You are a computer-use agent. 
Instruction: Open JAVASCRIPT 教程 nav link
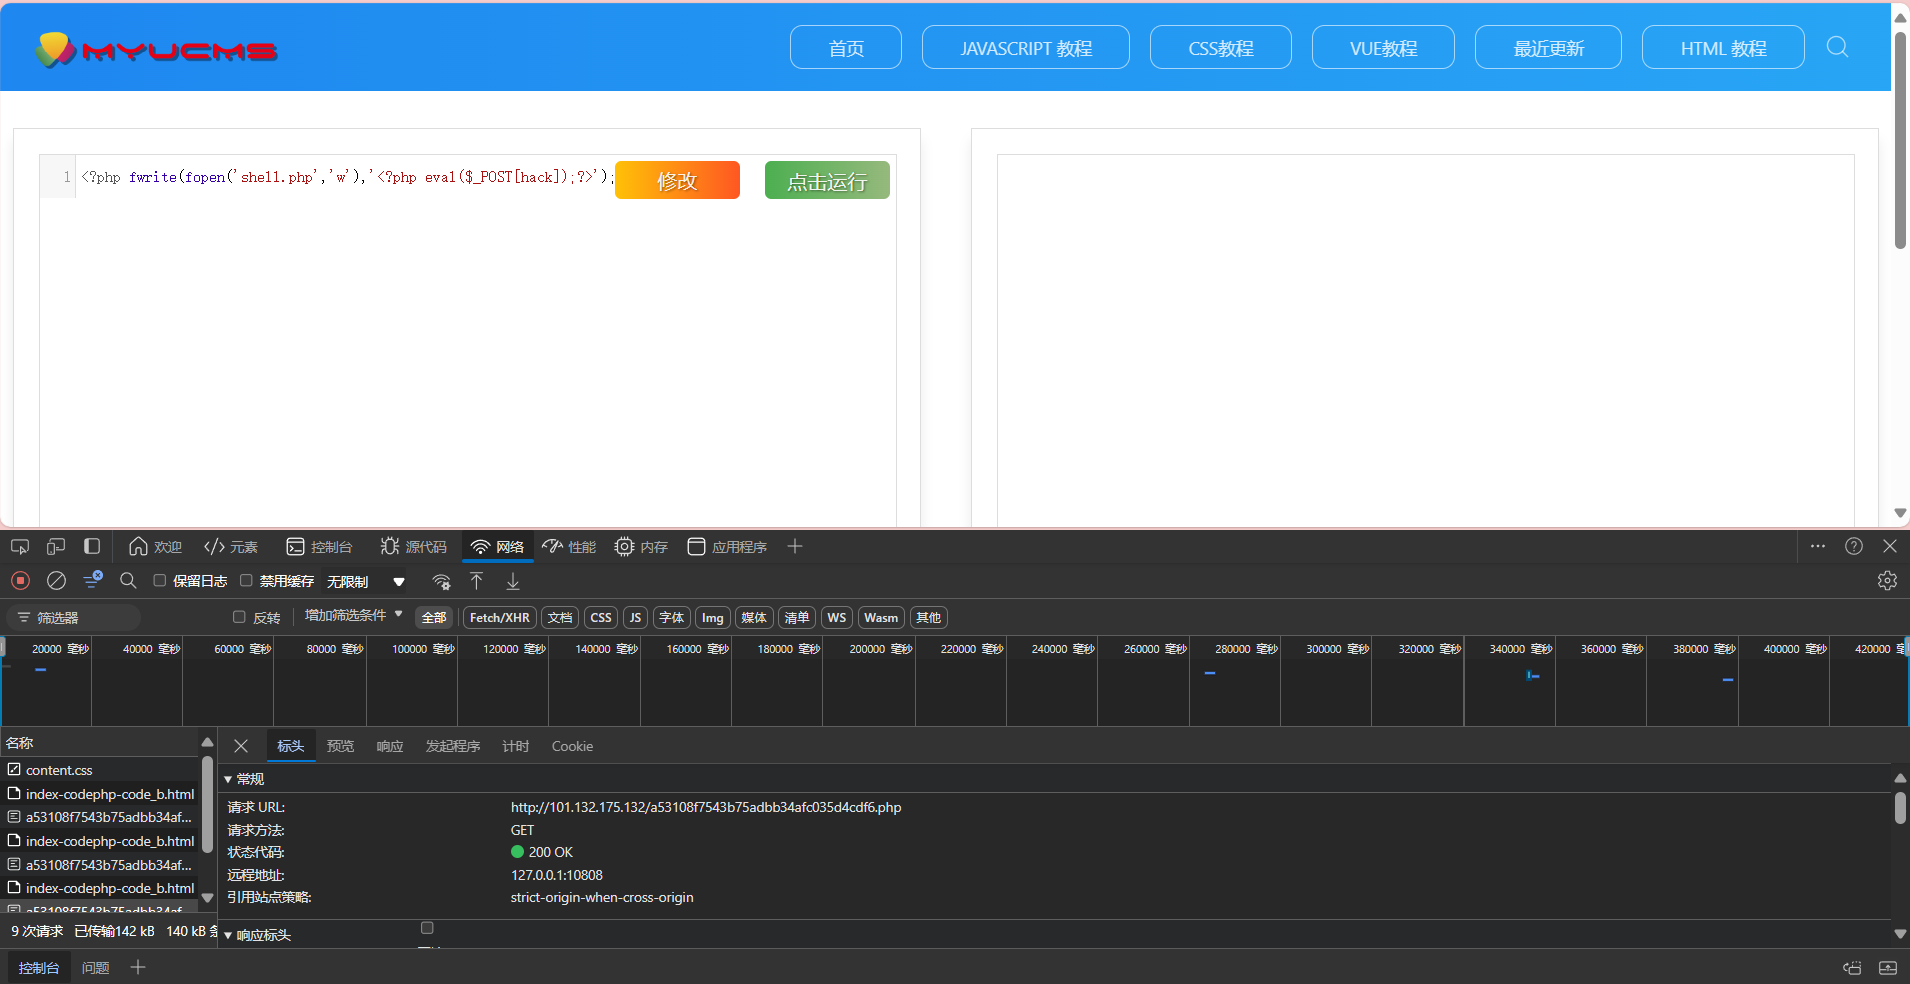[x=1026, y=47]
